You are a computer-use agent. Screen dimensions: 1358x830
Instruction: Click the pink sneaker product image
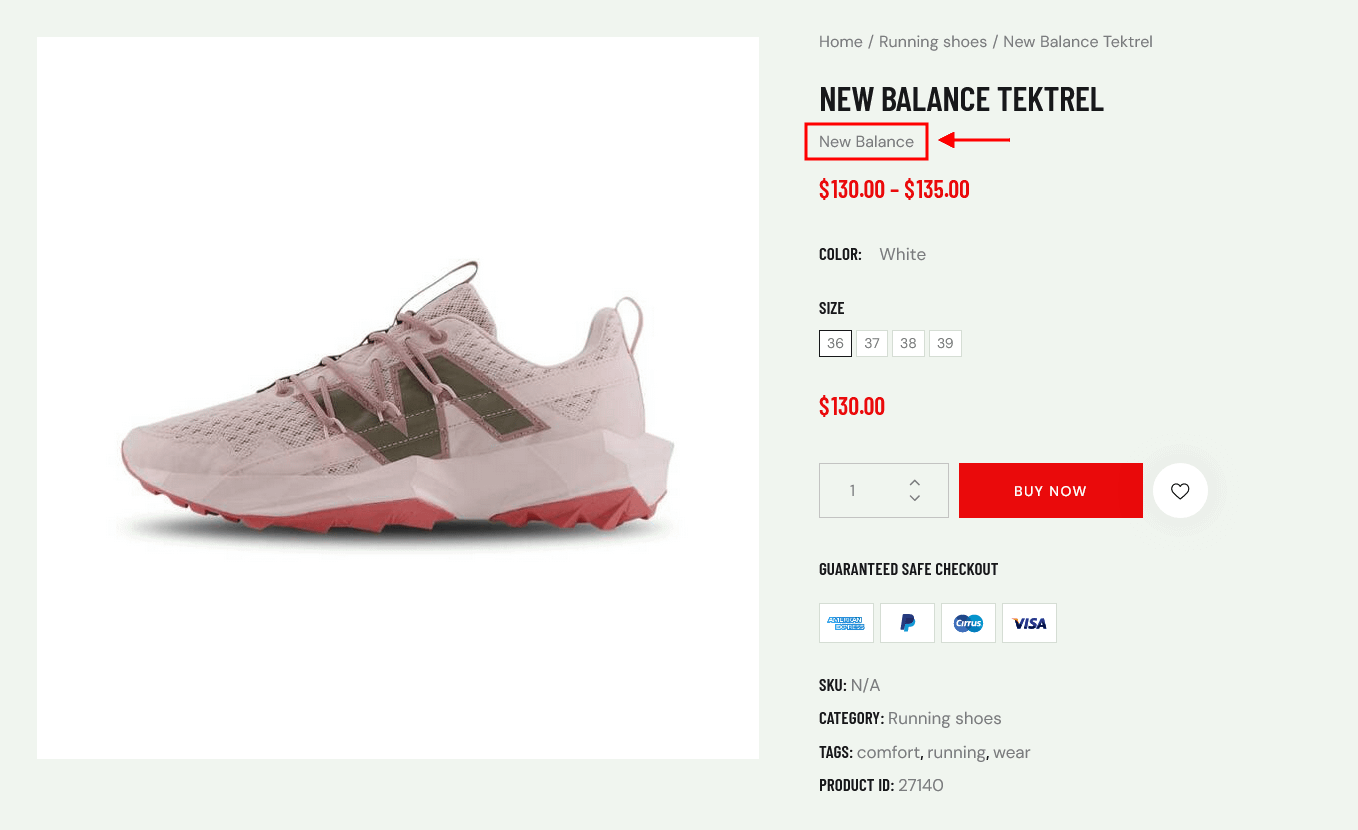398,398
